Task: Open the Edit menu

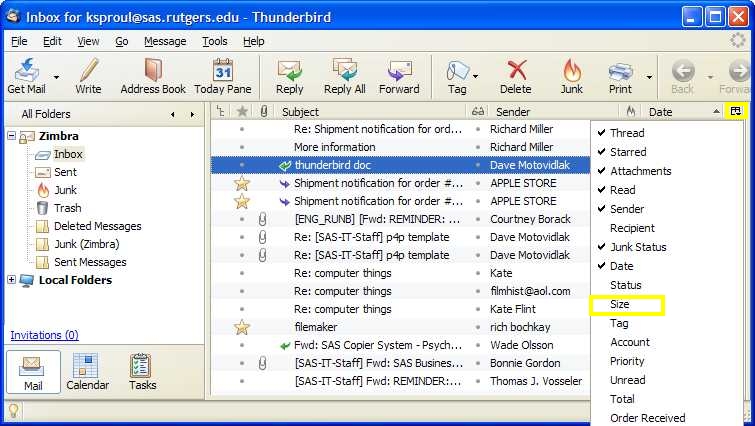Action: click(x=52, y=41)
